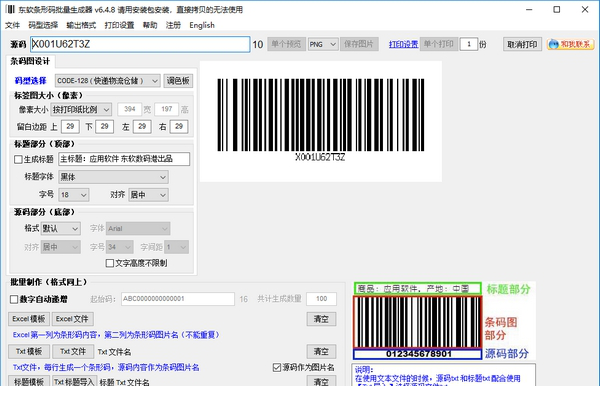
Task: Open the 字间距 dropdown
Action: click(x=177, y=247)
